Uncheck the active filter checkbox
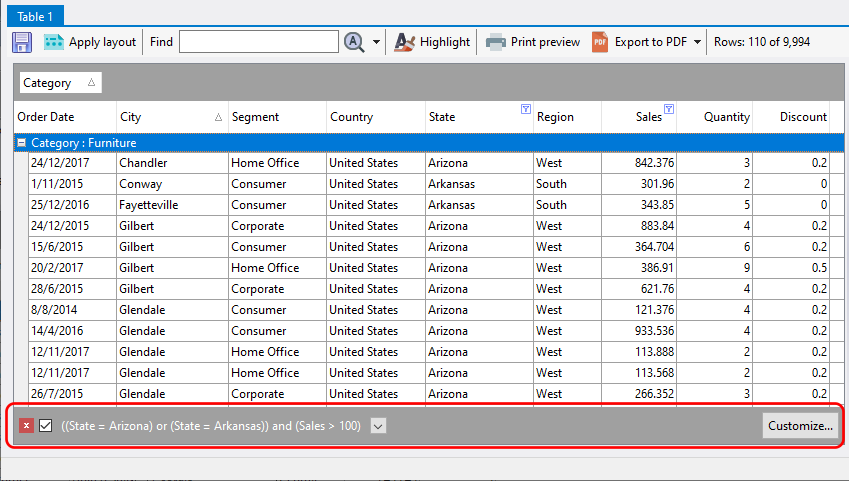Image resolution: width=849 pixels, height=481 pixels. coord(46,426)
